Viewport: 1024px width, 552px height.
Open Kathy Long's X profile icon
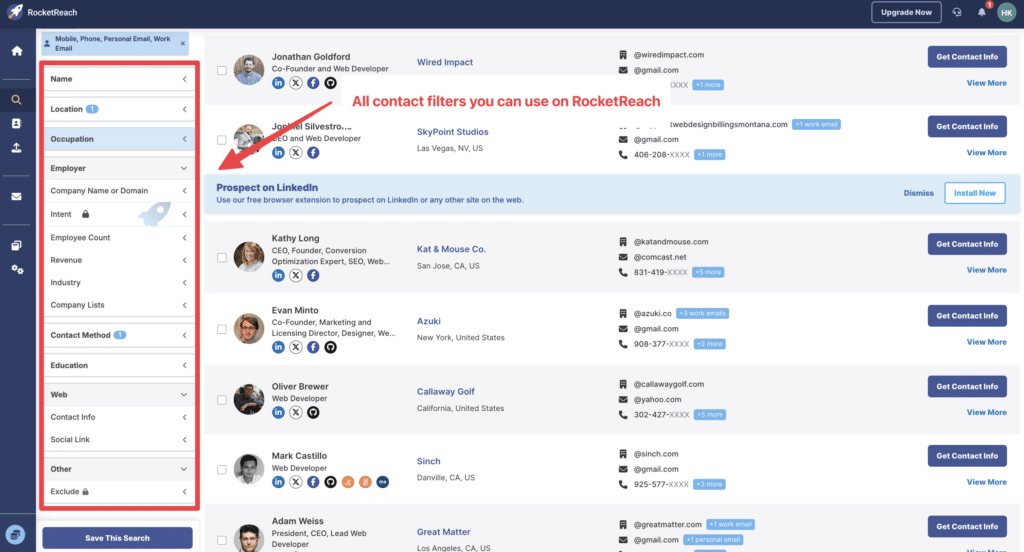point(296,276)
